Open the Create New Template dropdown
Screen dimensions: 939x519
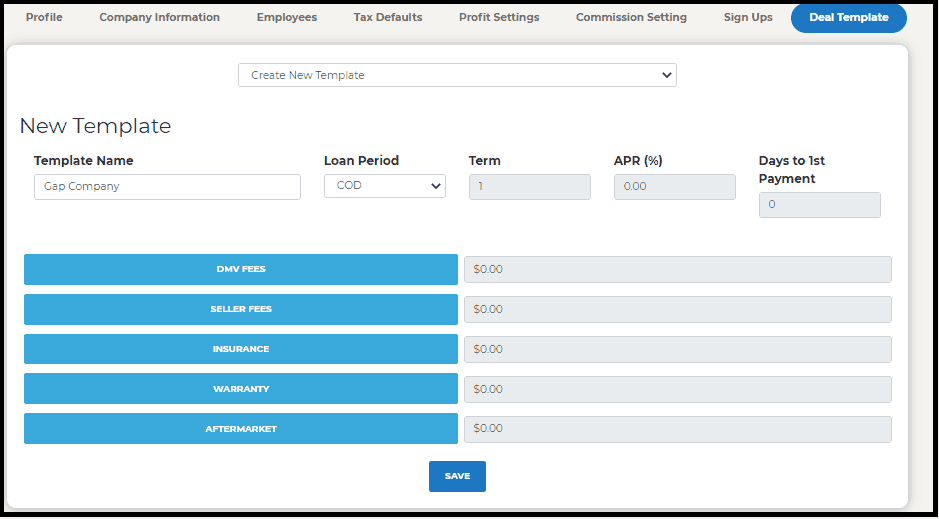pos(457,75)
